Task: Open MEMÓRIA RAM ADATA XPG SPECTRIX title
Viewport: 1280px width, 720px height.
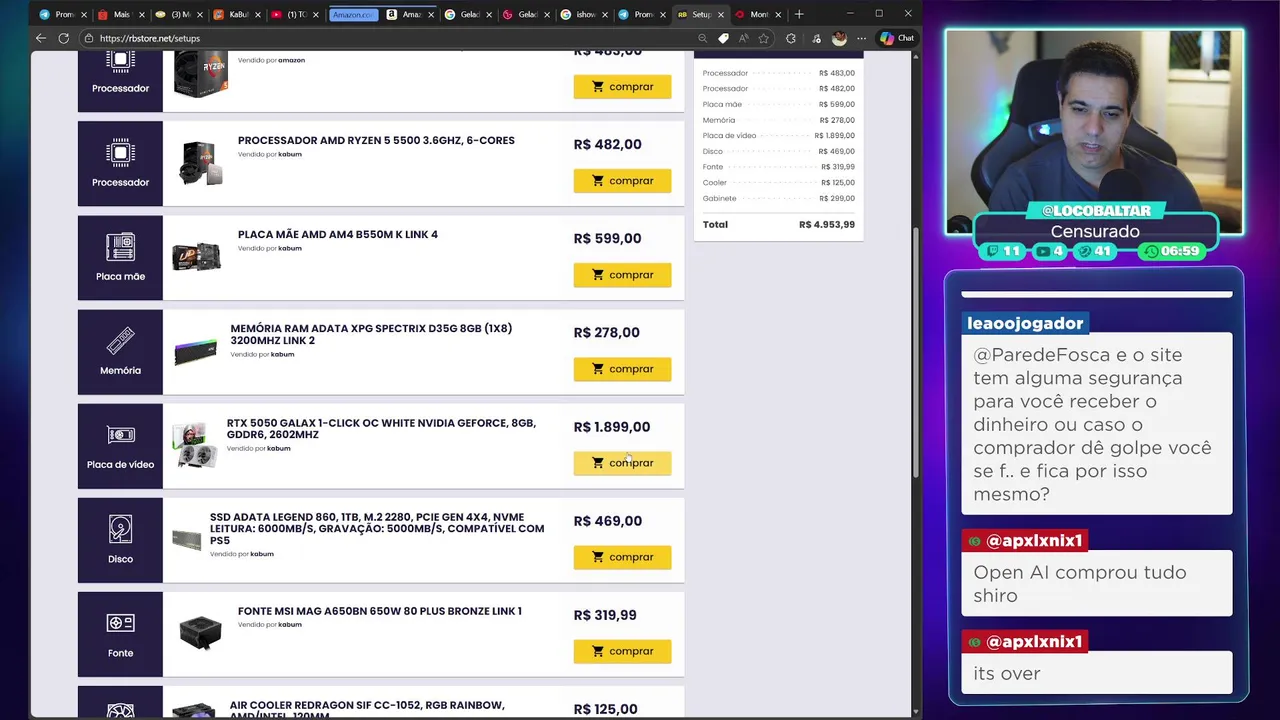Action: [371, 334]
